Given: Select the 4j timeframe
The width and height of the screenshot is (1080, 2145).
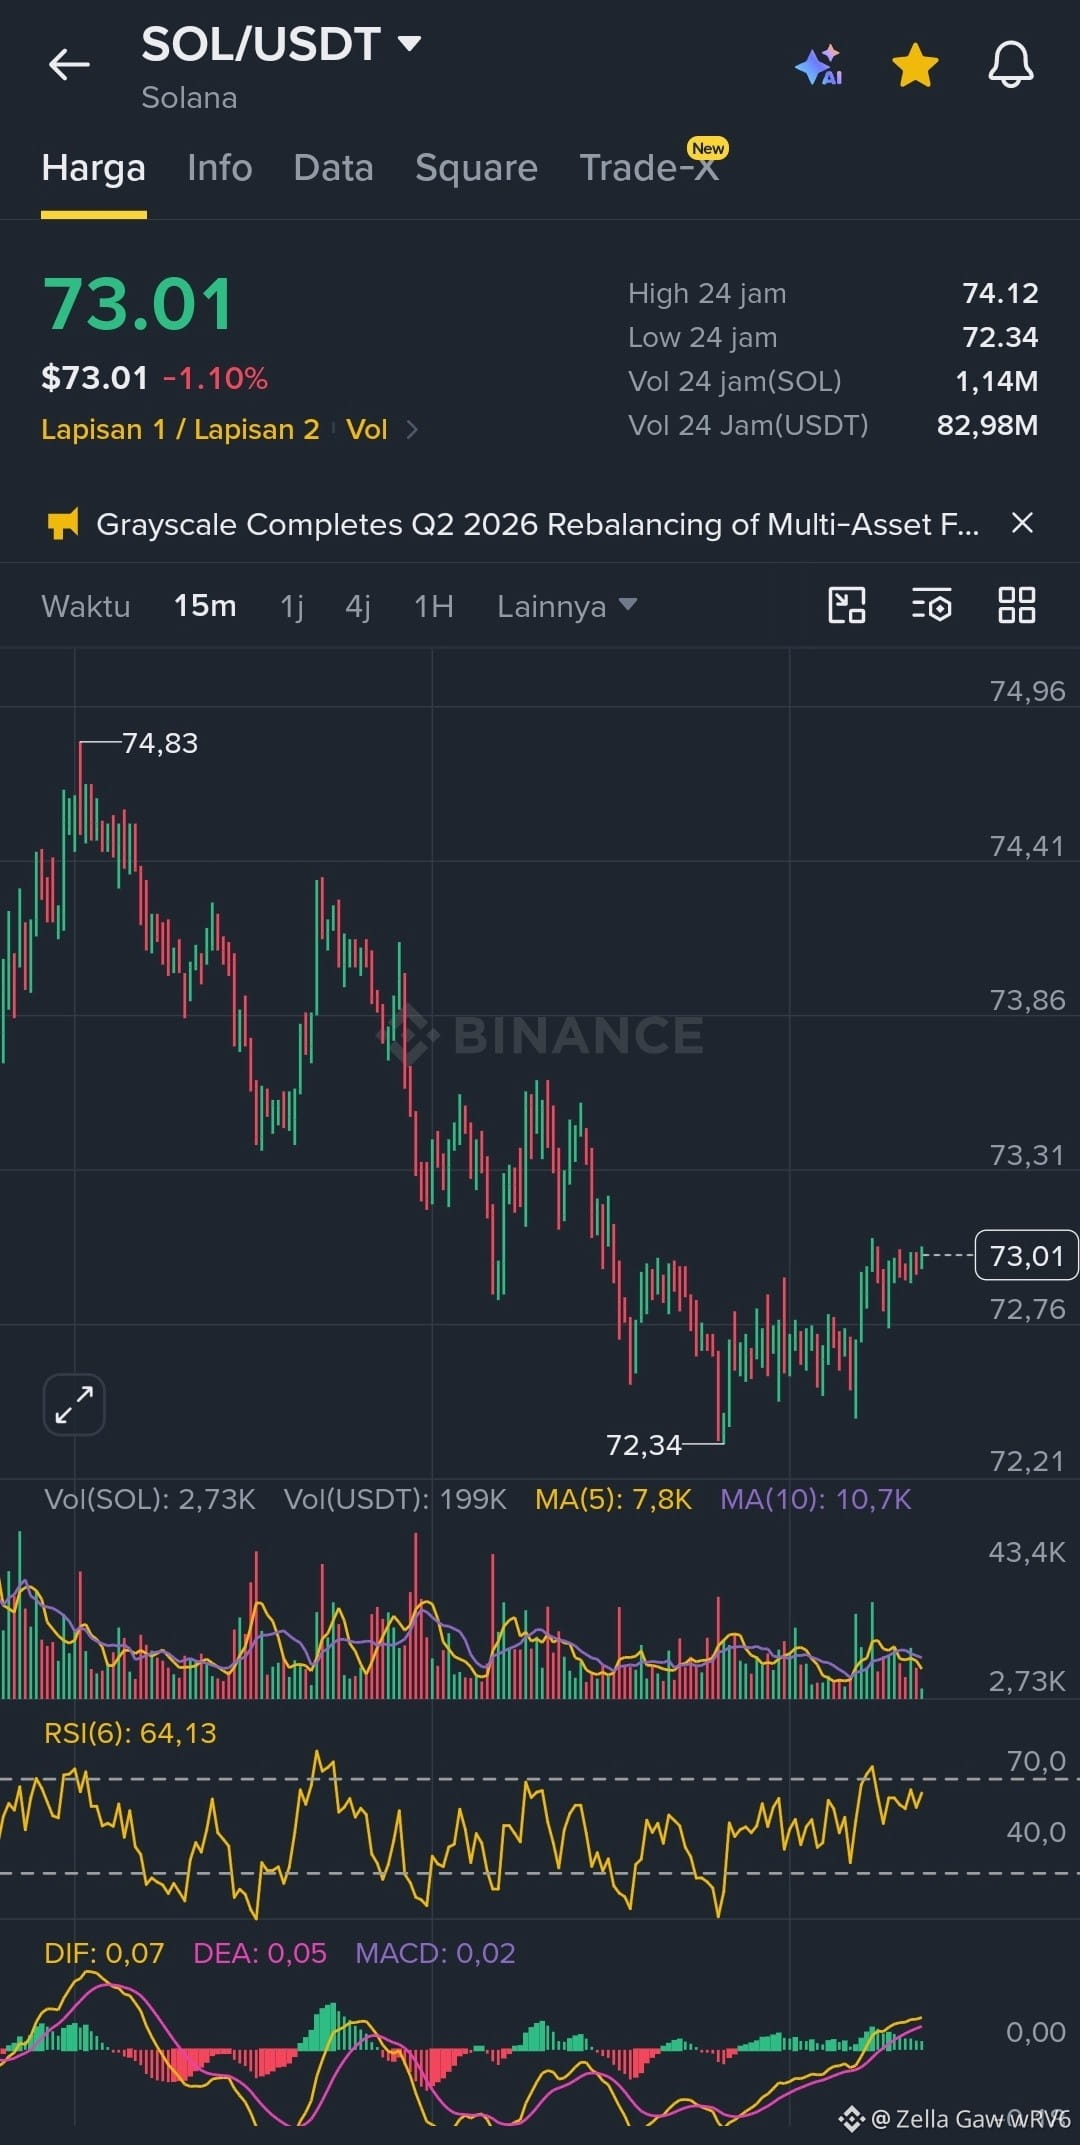Looking at the screenshot, I should point(358,606).
